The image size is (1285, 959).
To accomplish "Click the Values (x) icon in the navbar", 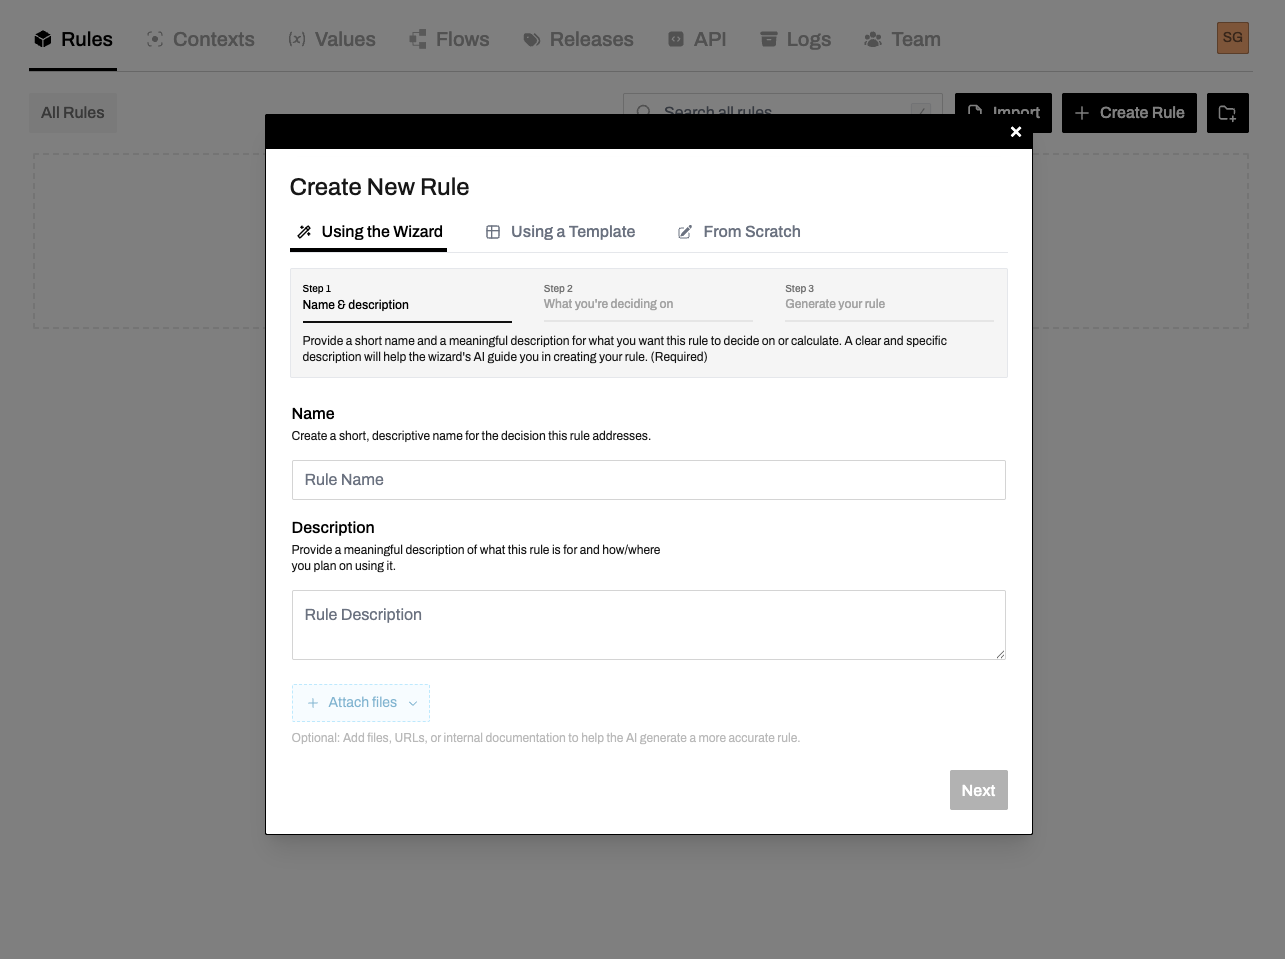I will tap(297, 38).
